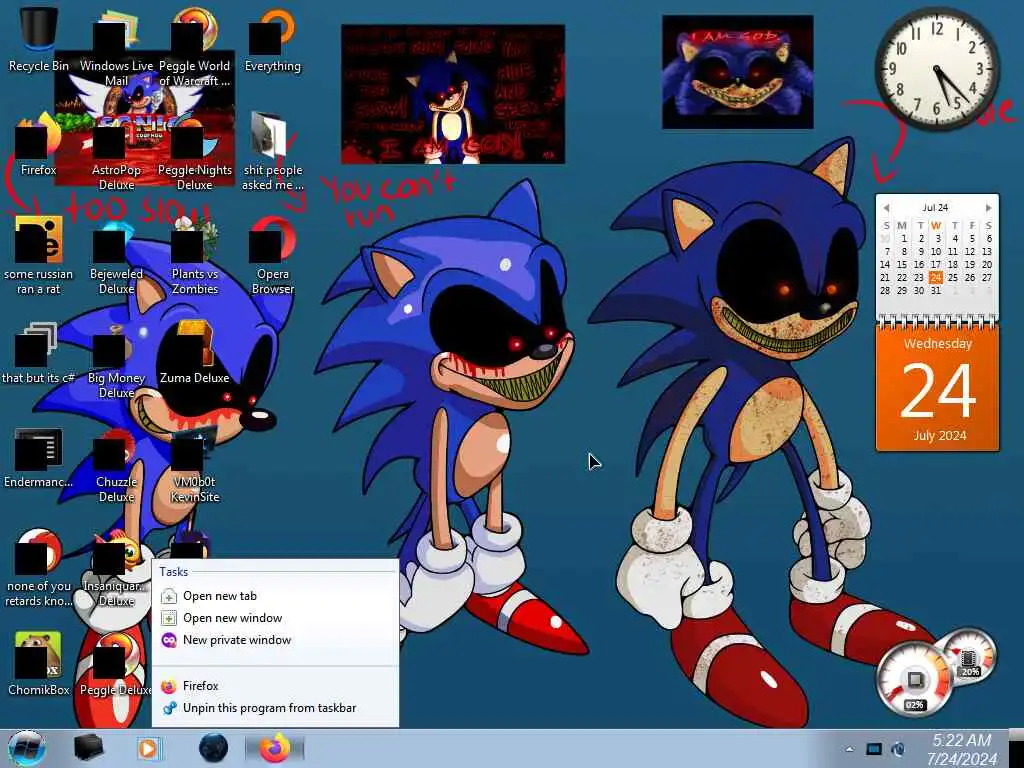The height and width of the screenshot is (768, 1024).
Task: Click the dark globe taskbar icon
Action: [214, 748]
